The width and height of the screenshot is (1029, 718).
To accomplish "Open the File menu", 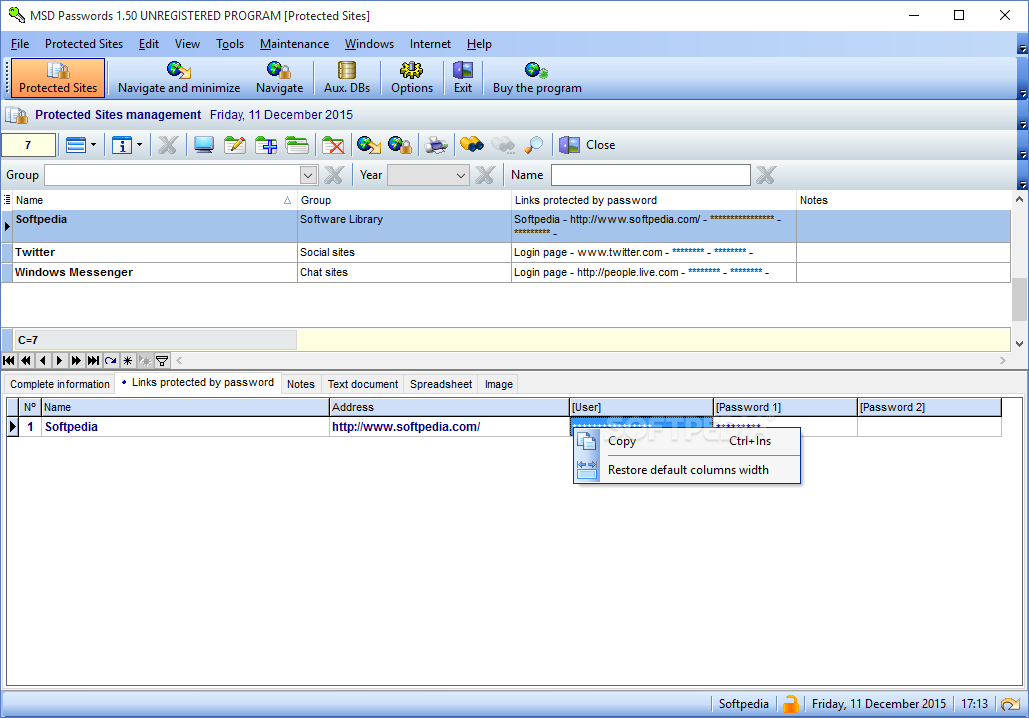I will coord(20,44).
